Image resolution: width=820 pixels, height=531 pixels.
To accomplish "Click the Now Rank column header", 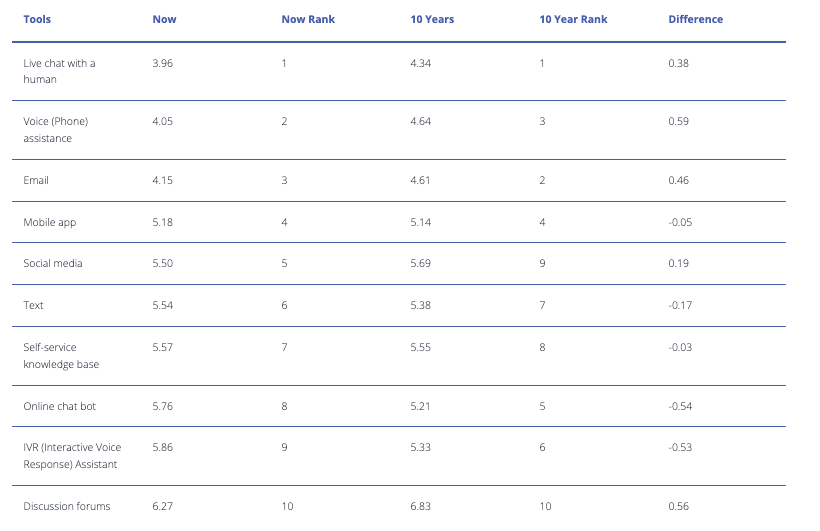I will coord(308,19).
